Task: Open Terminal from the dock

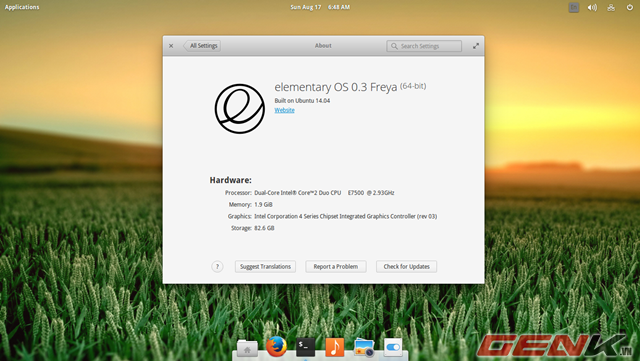Action: pos(305,347)
